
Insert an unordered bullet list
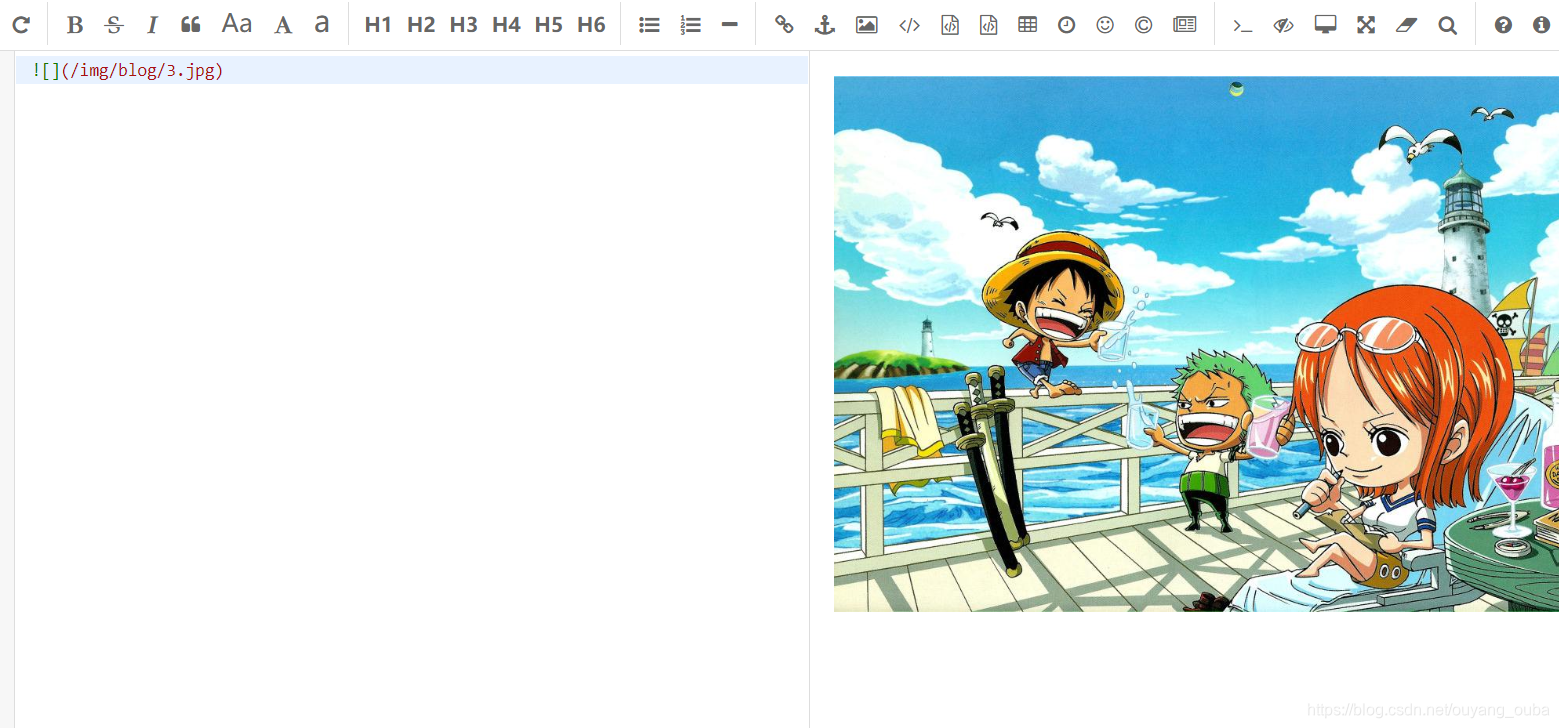(649, 25)
